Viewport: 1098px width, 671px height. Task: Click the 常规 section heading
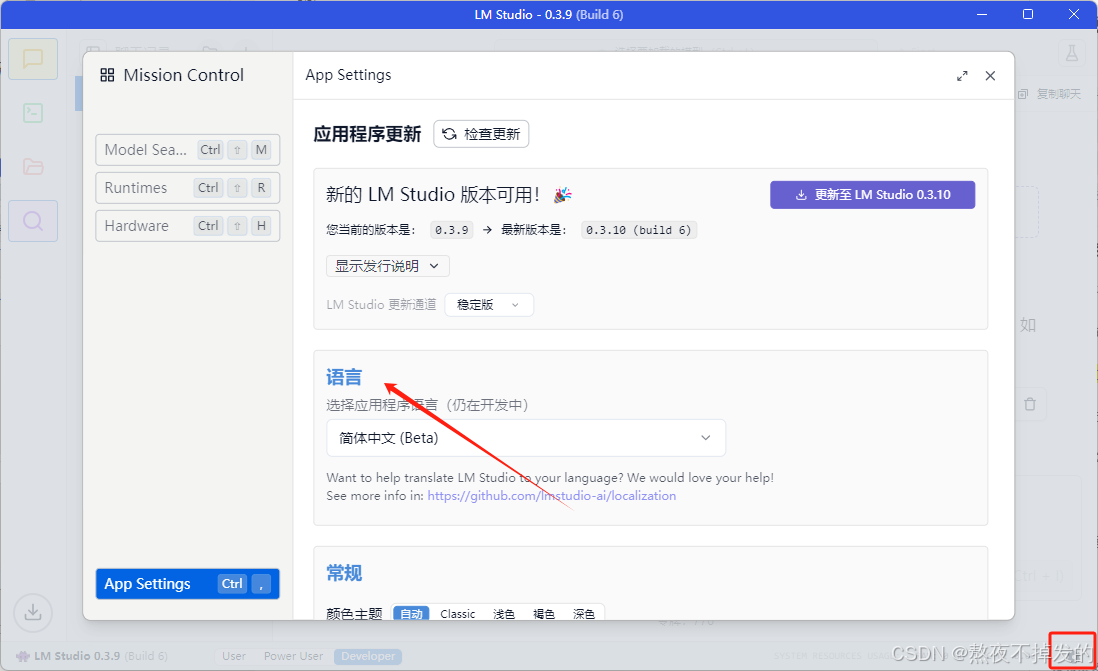pos(344,573)
